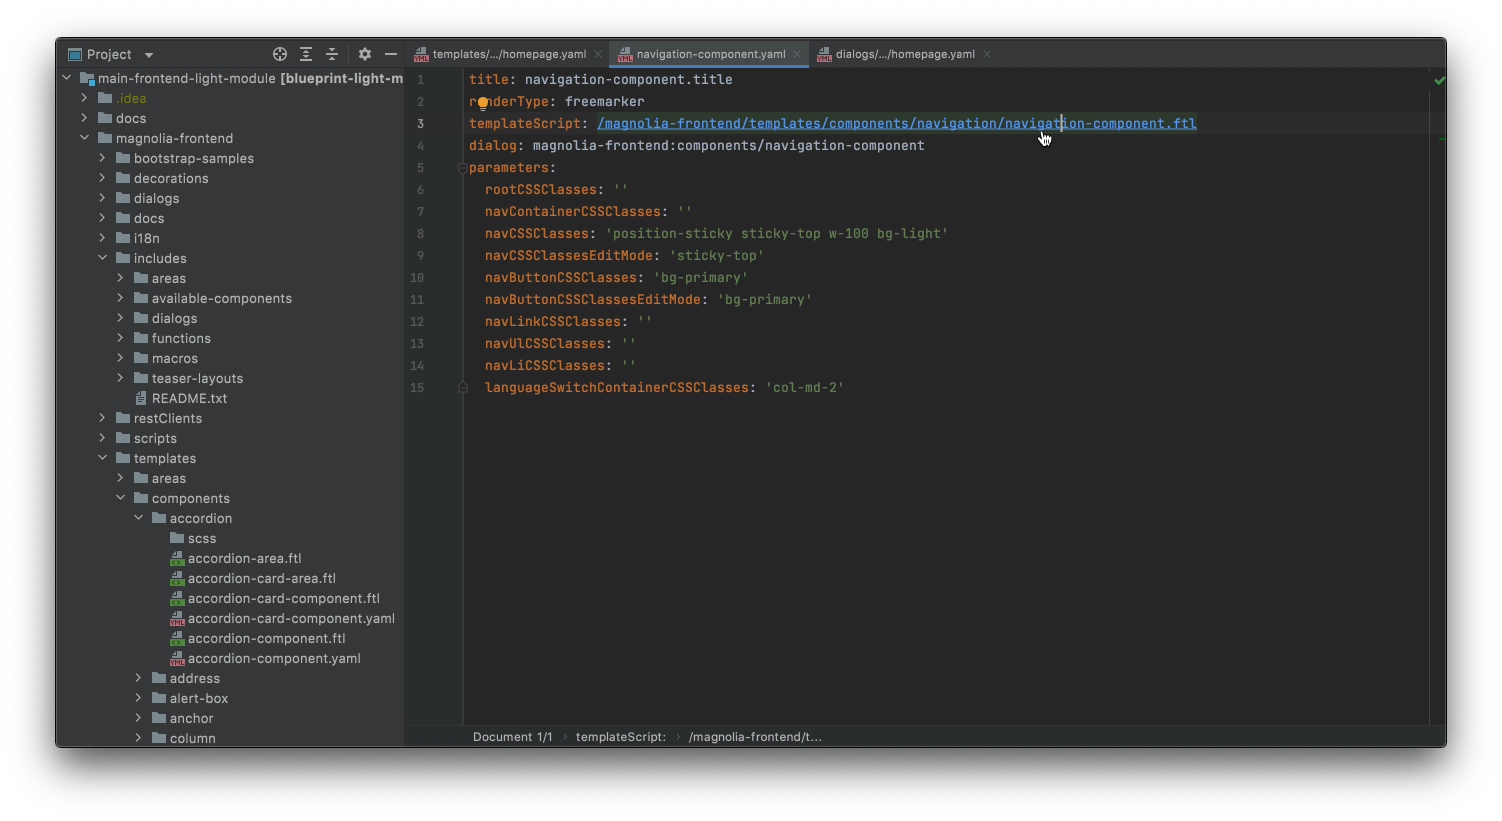The height and width of the screenshot is (821, 1502).
Task: Click the Expand All icon in Project toolbar
Action: tap(306, 54)
